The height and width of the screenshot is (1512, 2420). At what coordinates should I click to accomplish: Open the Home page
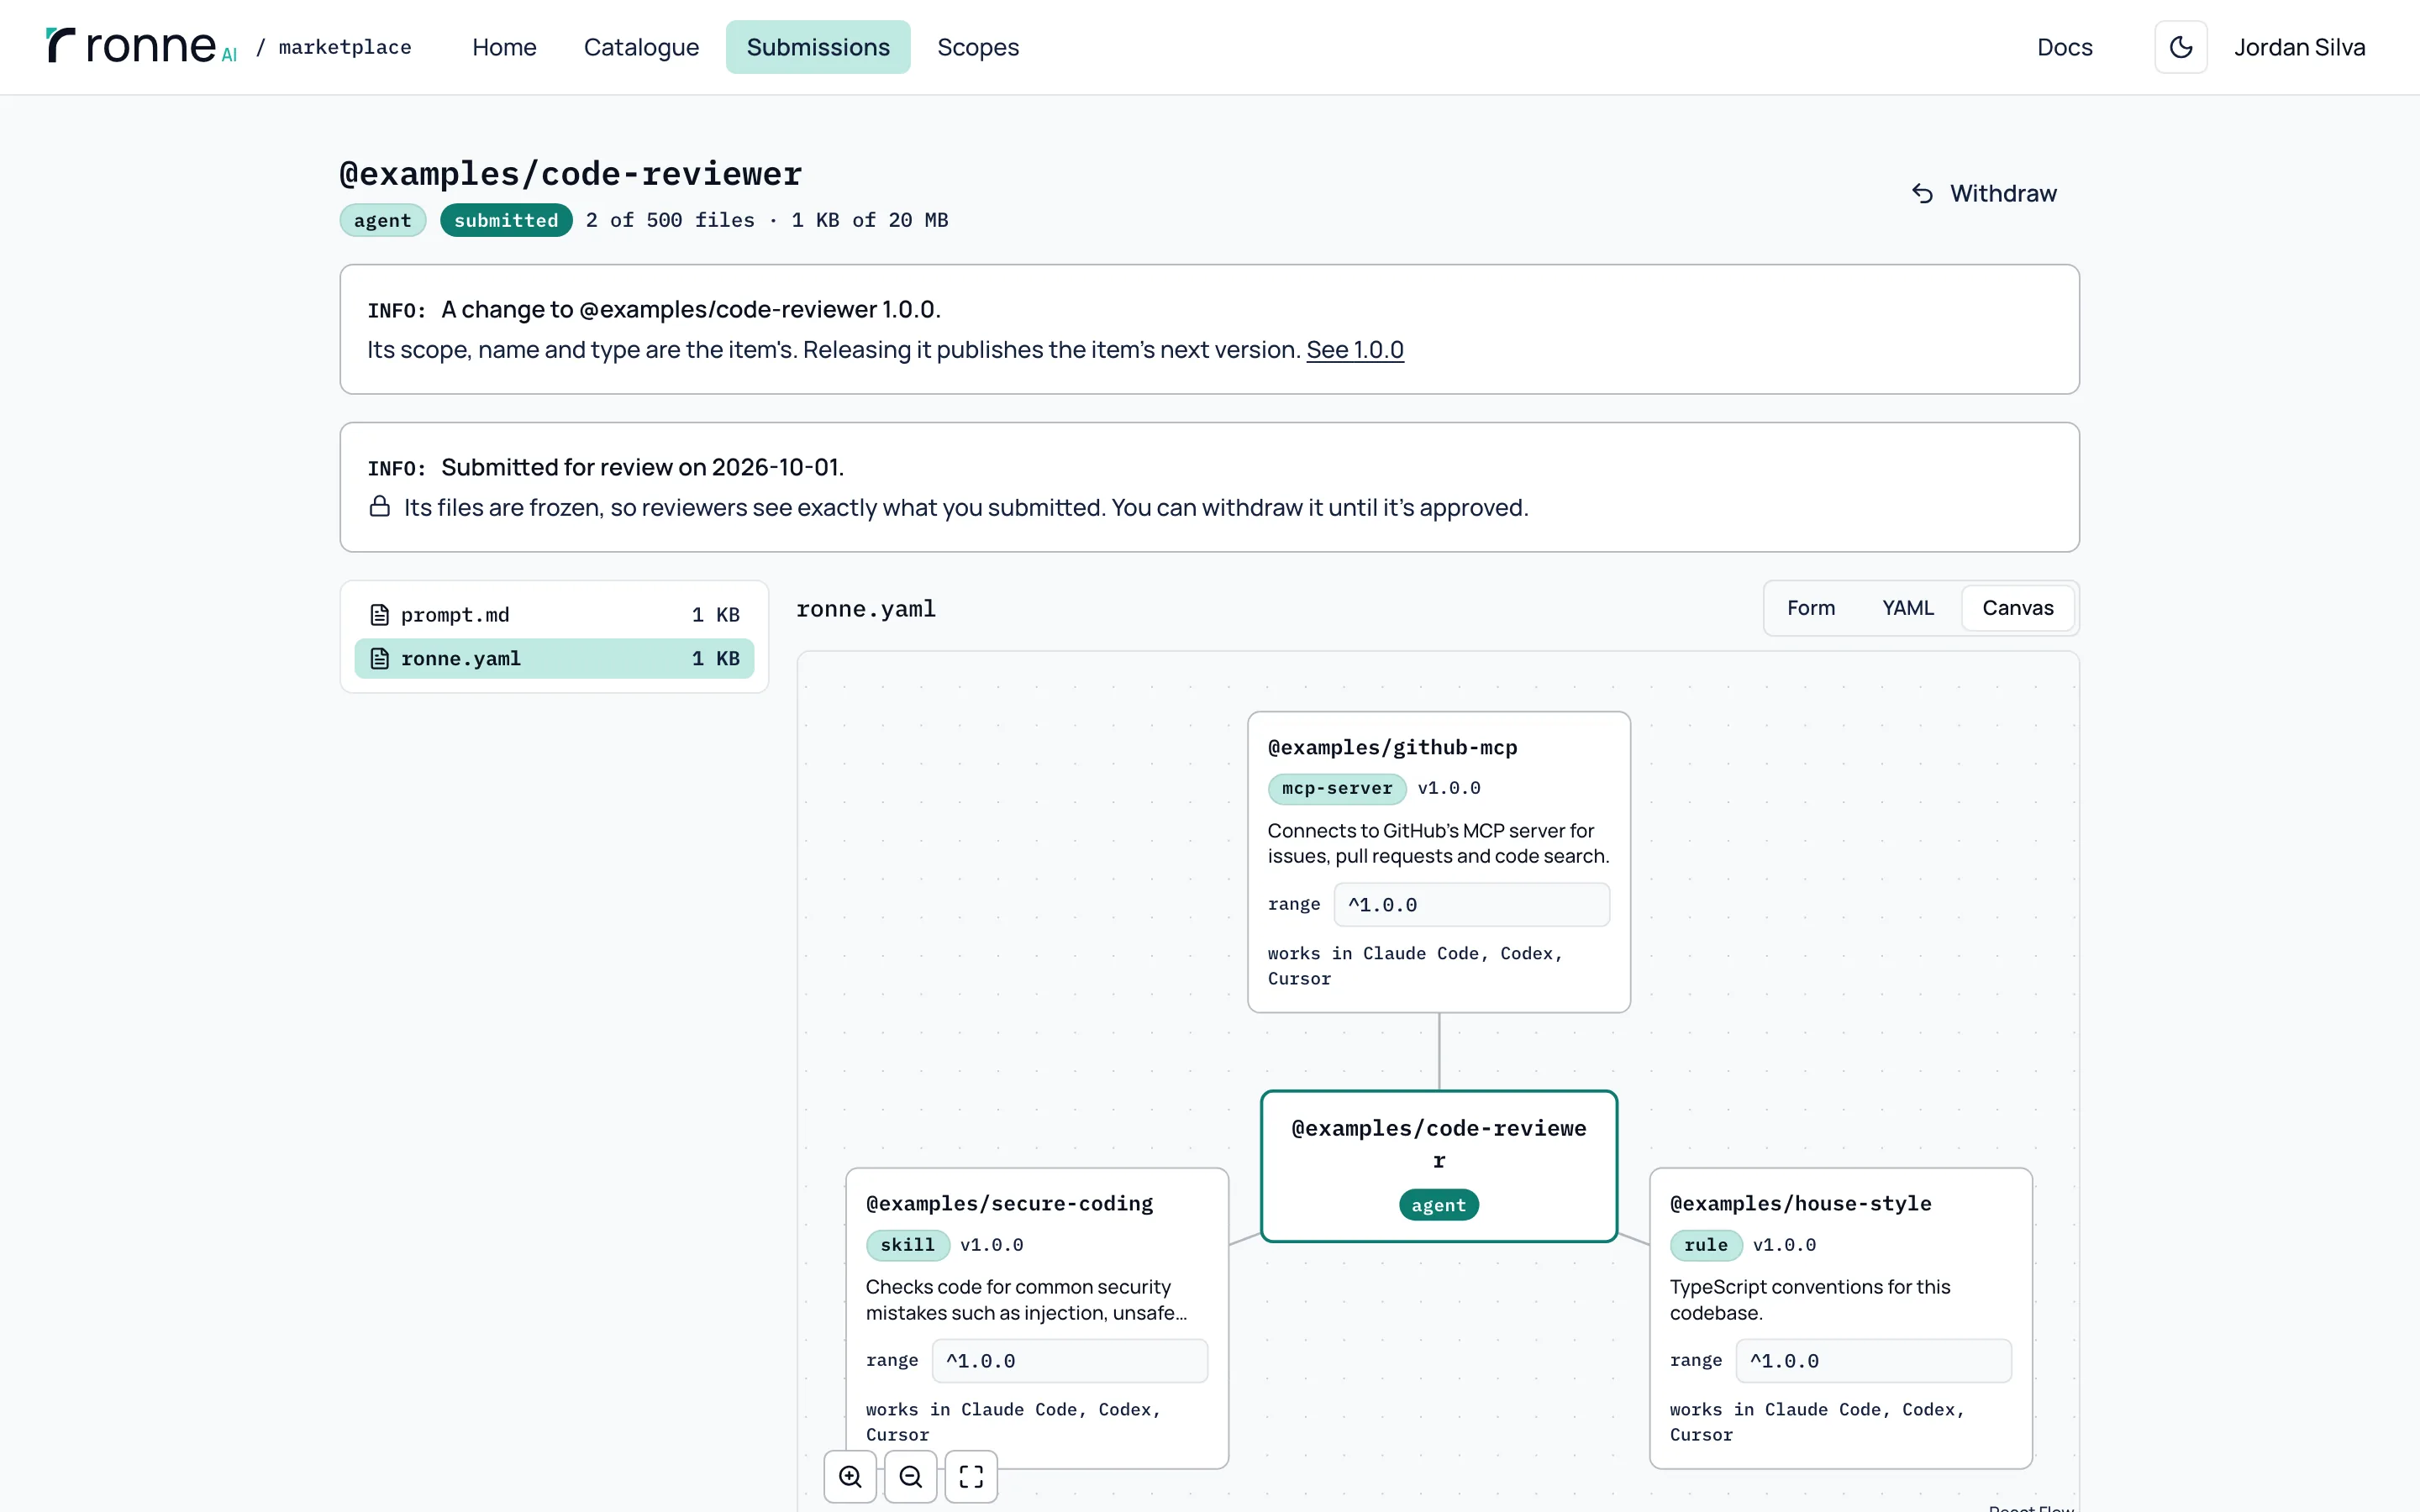coord(504,47)
